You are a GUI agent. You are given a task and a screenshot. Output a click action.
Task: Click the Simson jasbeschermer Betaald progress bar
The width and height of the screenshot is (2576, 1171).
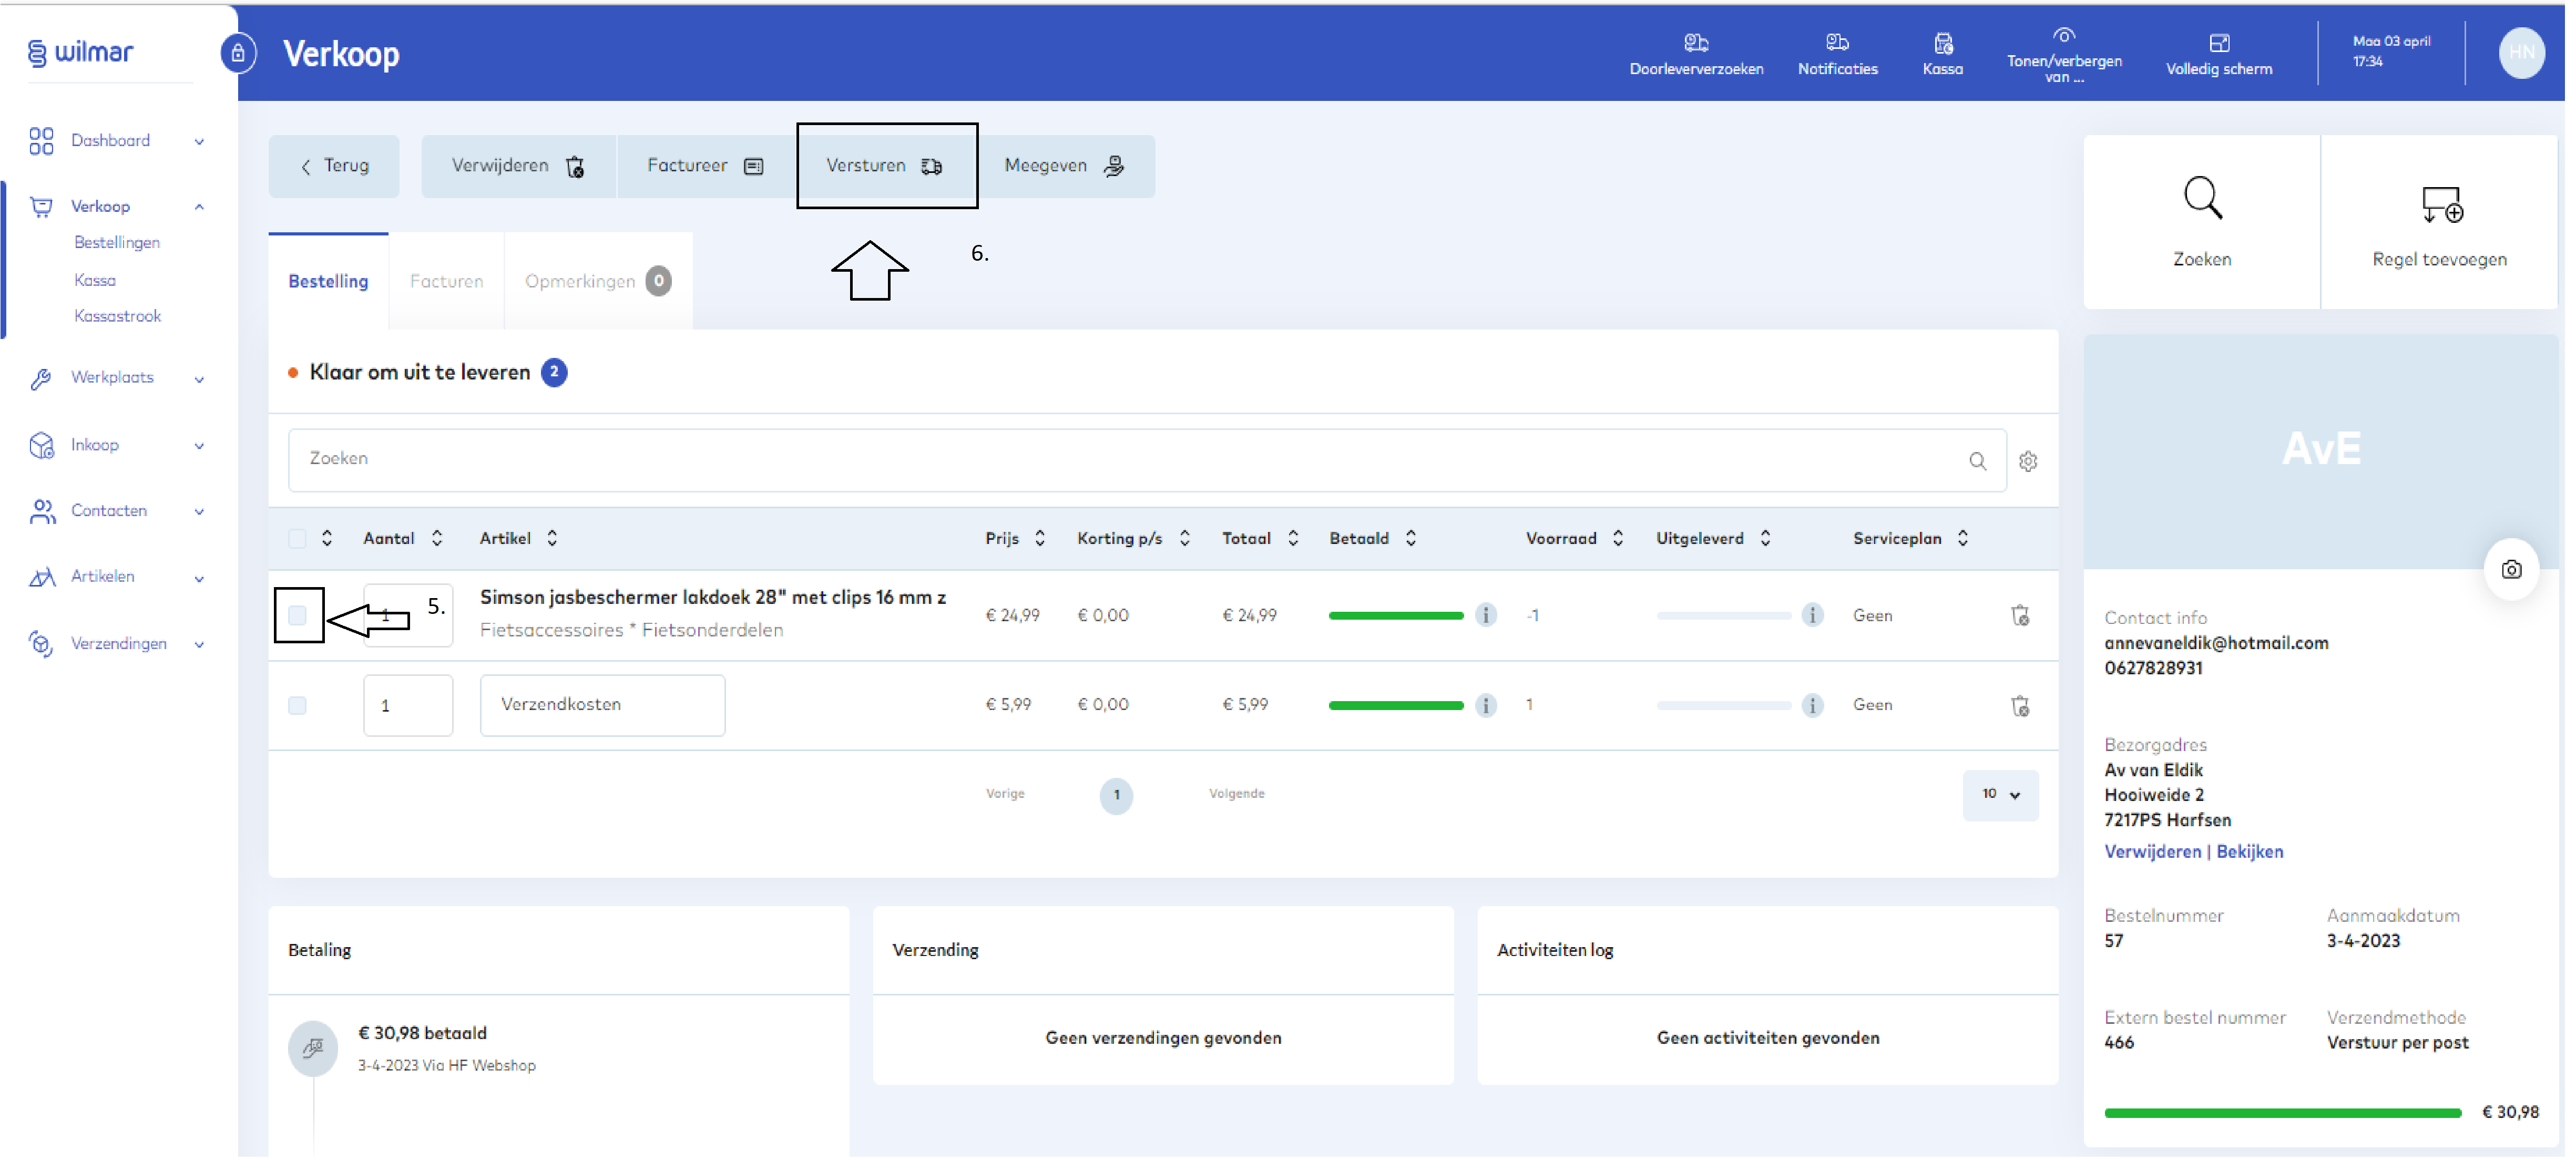(1402, 618)
